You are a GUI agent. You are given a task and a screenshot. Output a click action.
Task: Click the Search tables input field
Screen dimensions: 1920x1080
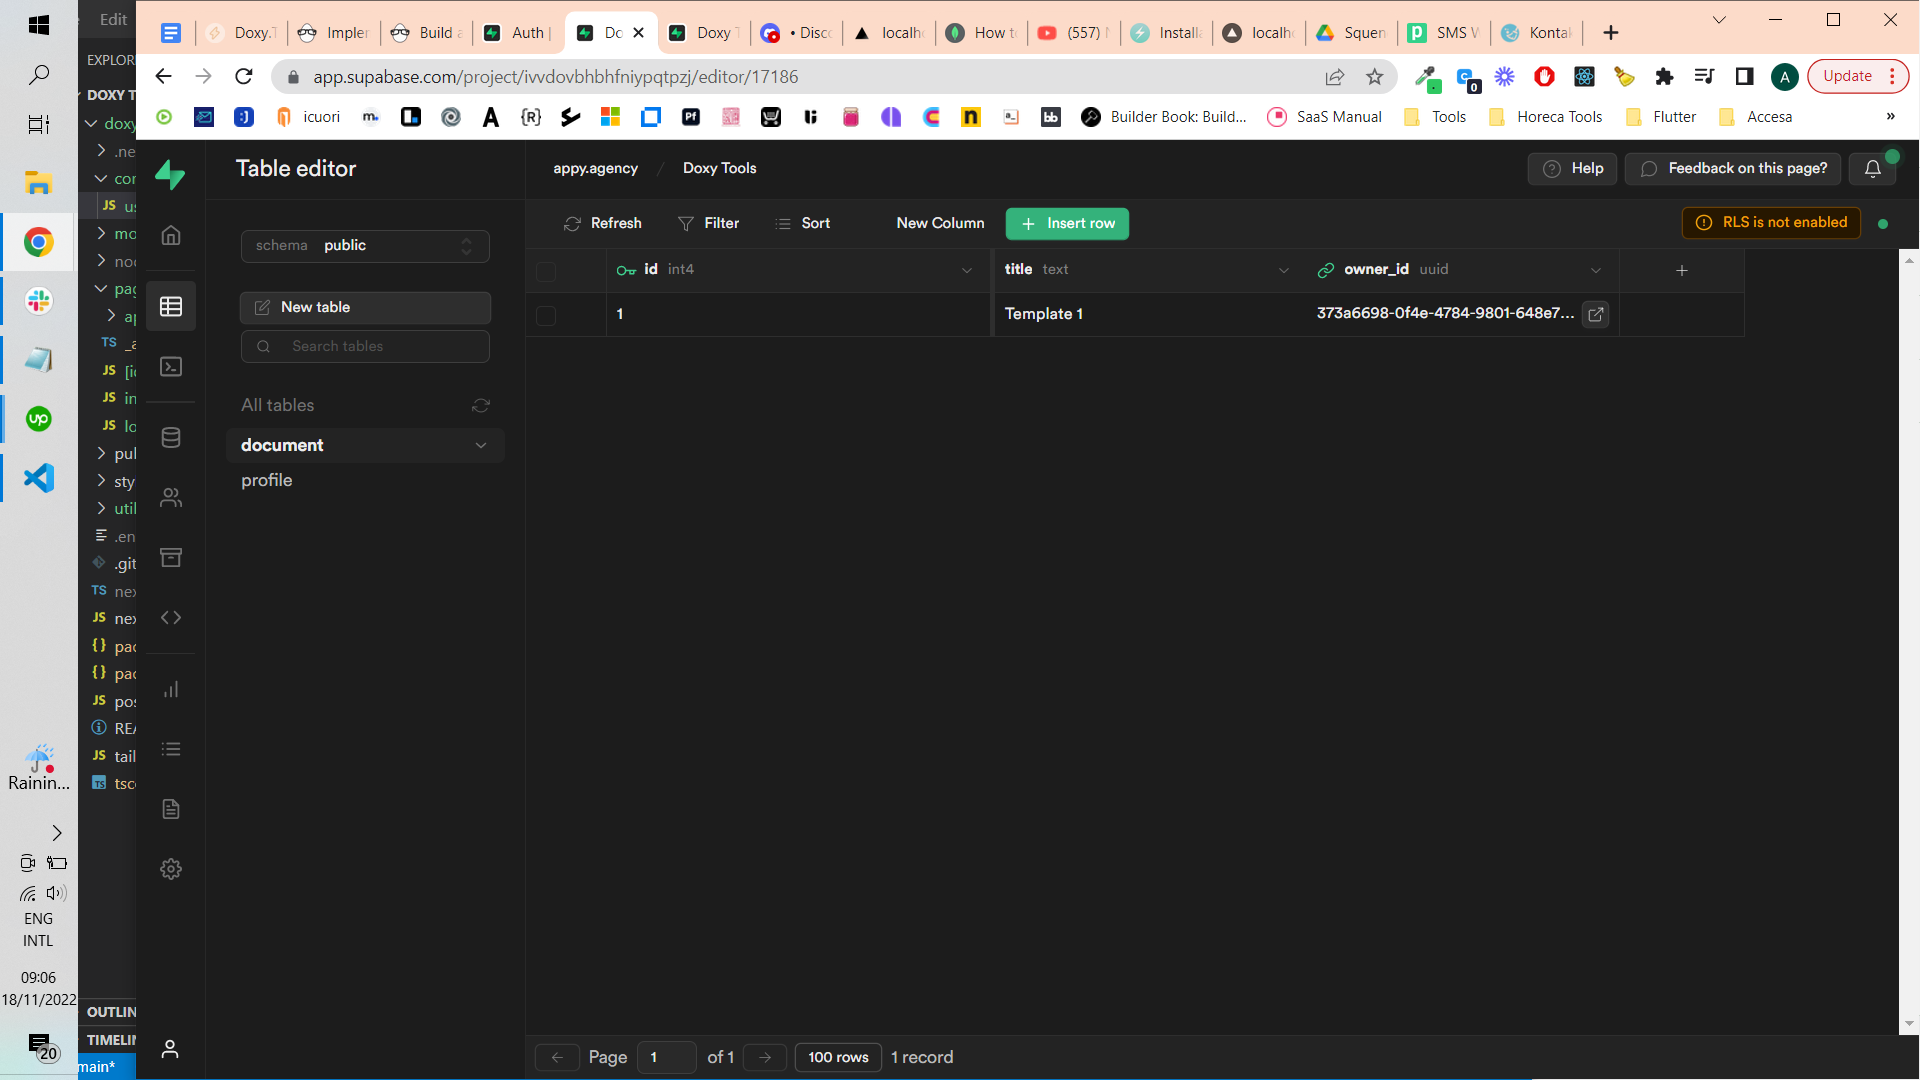[x=366, y=346]
